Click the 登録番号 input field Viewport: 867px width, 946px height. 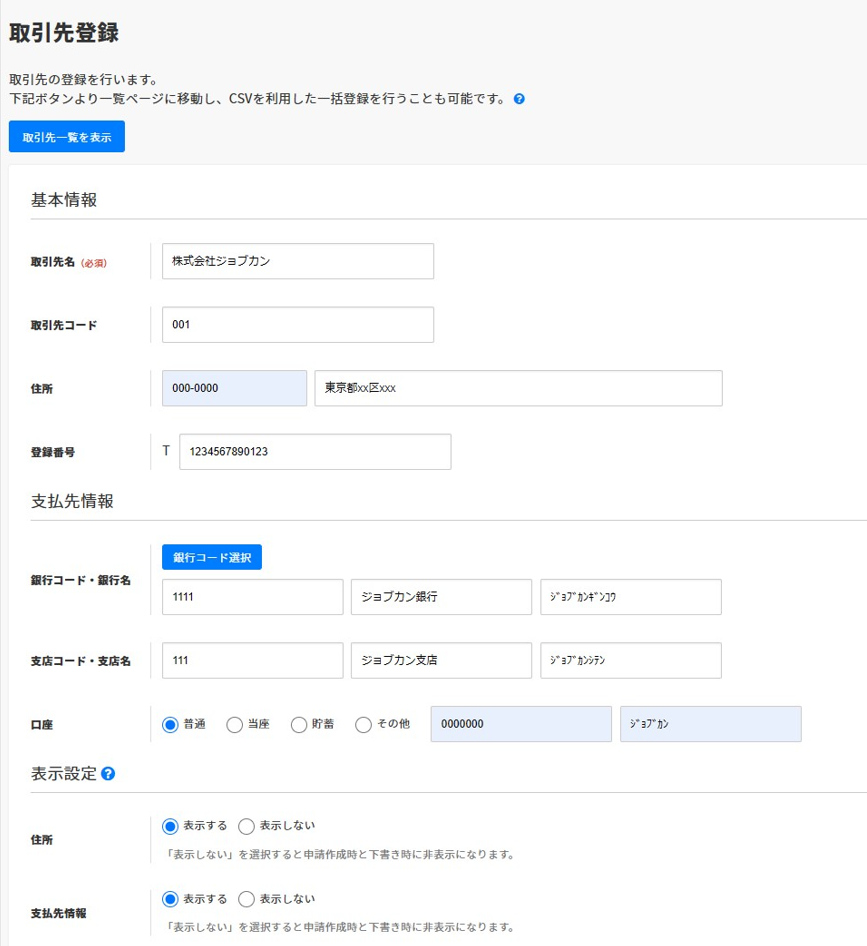pyautogui.click(x=315, y=452)
